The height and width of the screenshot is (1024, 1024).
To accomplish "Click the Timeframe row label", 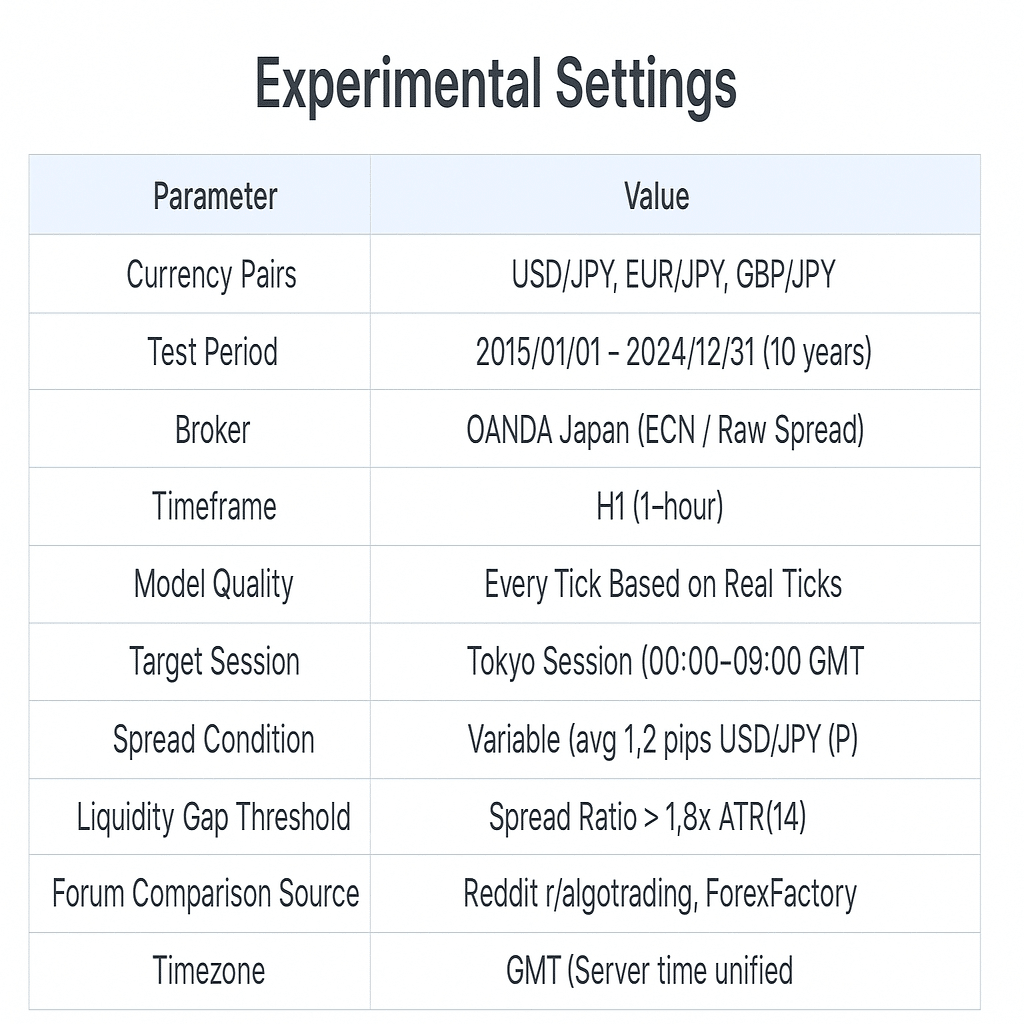I will click(x=214, y=507).
